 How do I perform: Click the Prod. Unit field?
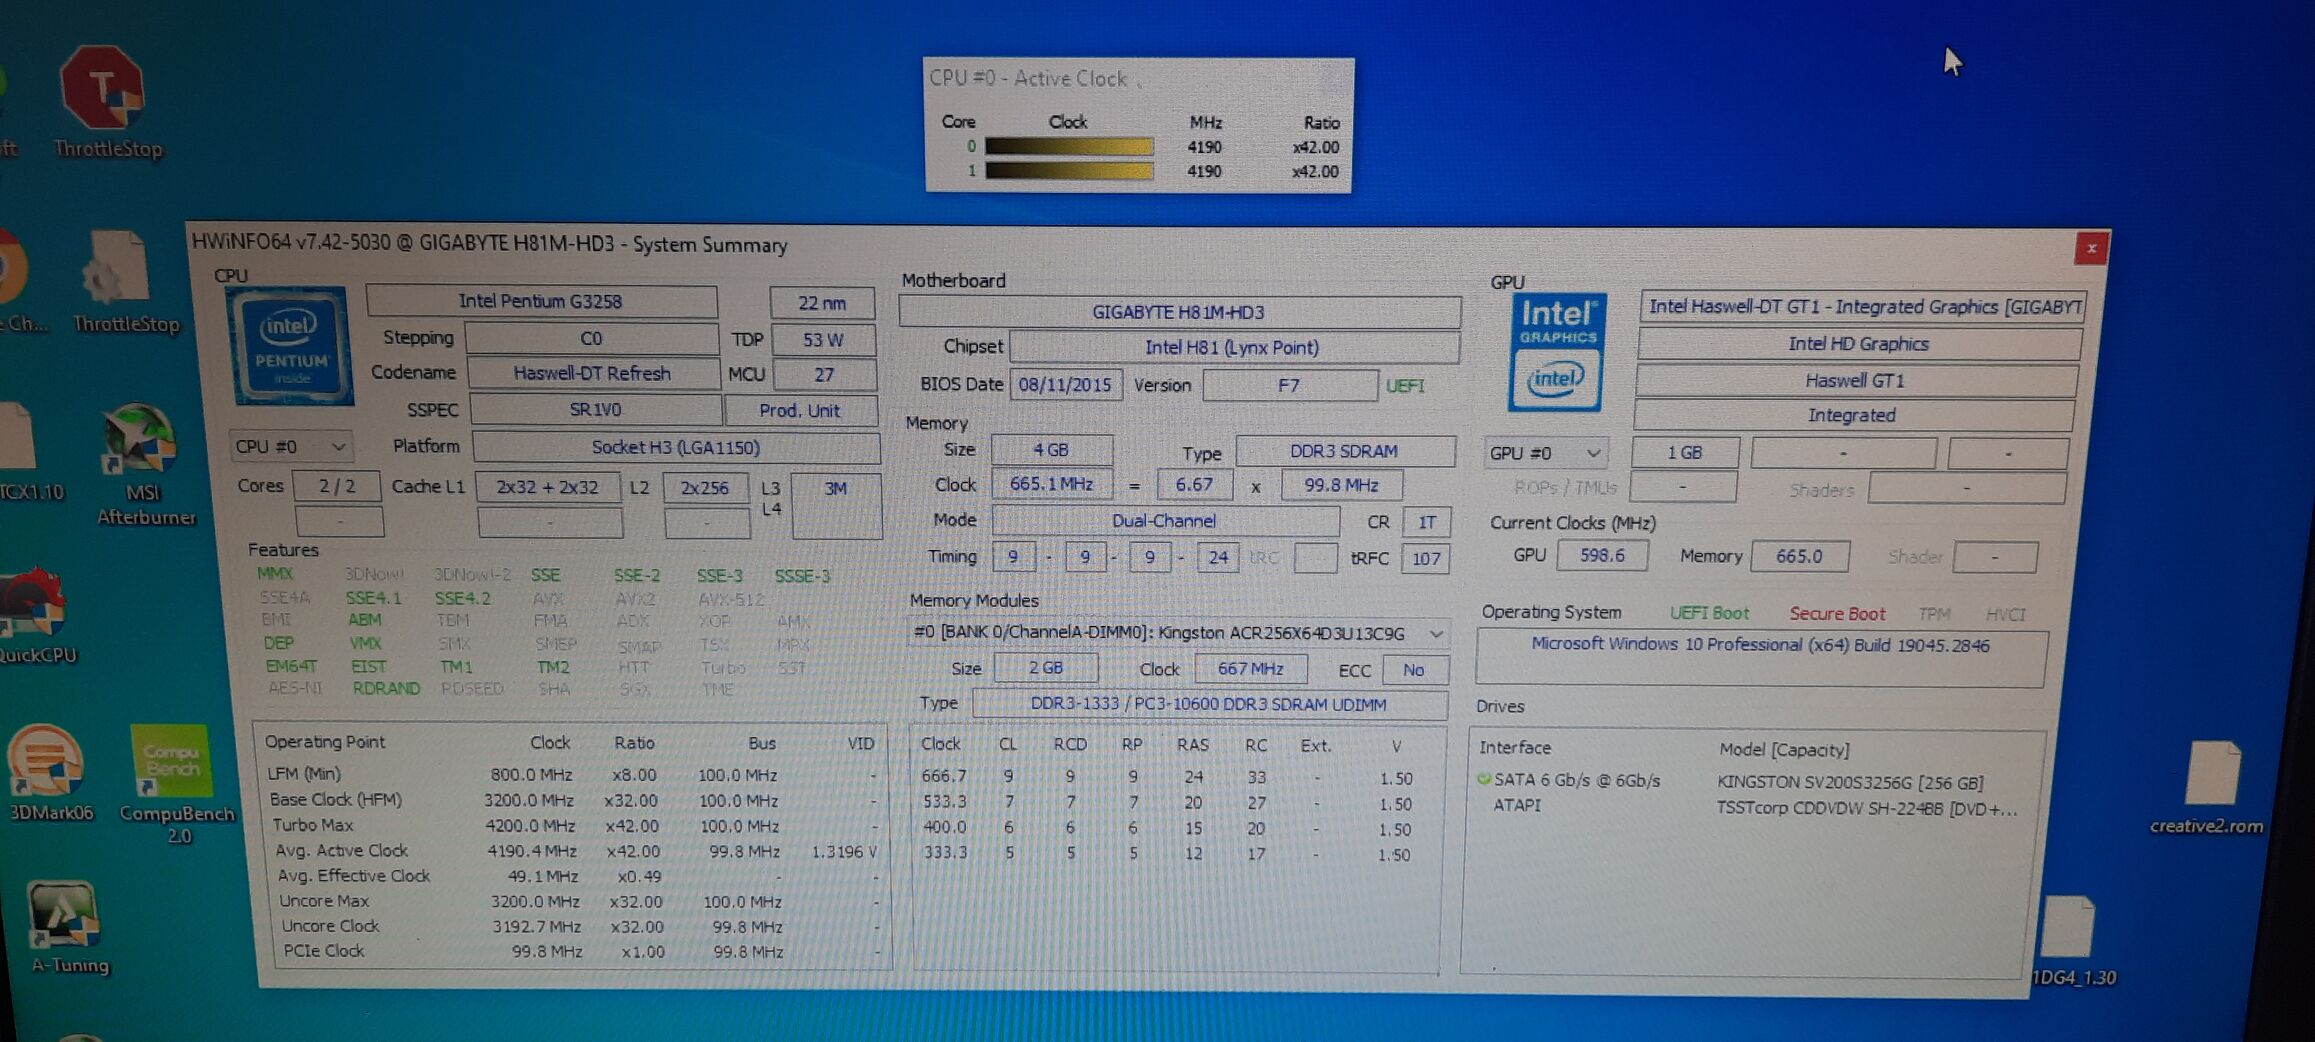point(800,410)
